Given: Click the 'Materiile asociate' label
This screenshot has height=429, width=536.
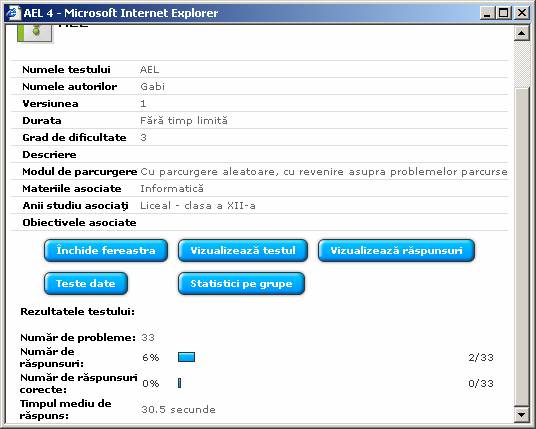Looking at the screenshot, I should tap(72, 189).
